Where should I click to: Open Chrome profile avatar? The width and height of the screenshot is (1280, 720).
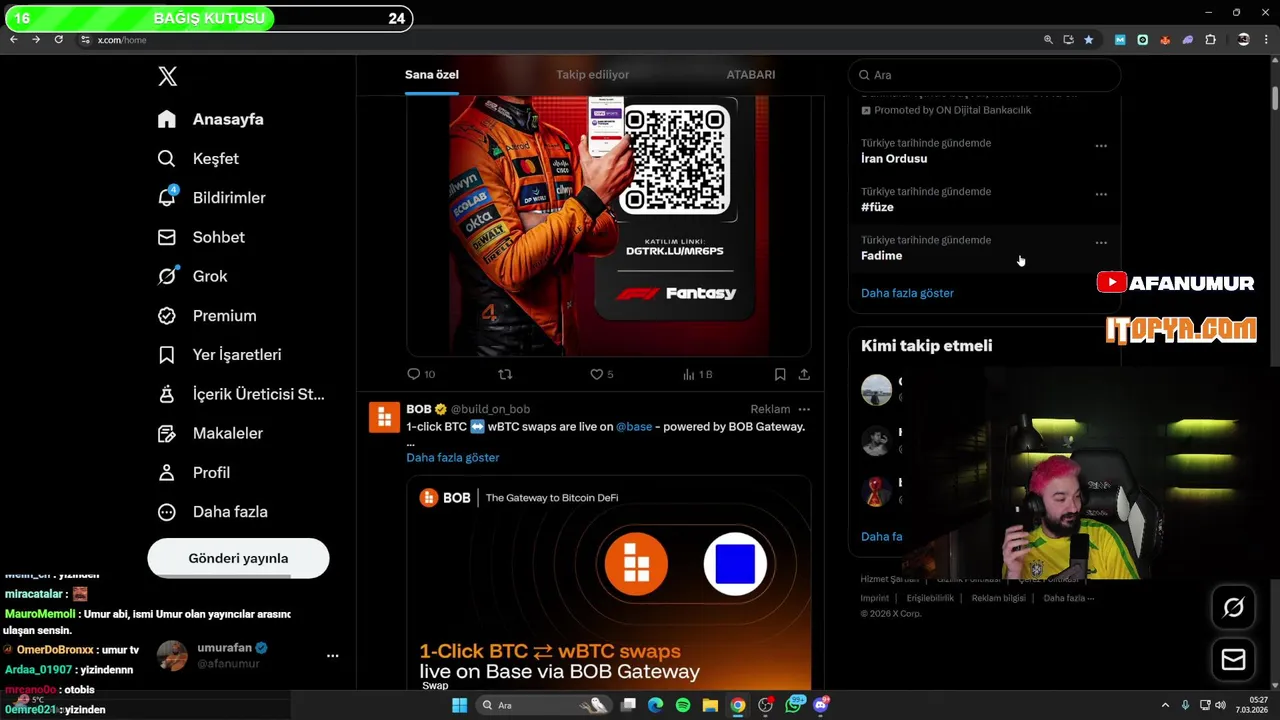[x=1243, y=40]
